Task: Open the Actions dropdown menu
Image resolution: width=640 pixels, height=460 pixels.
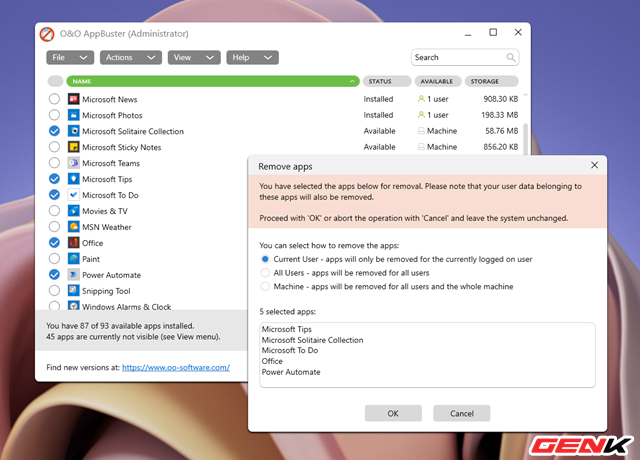Action: (x=131, y=58)
